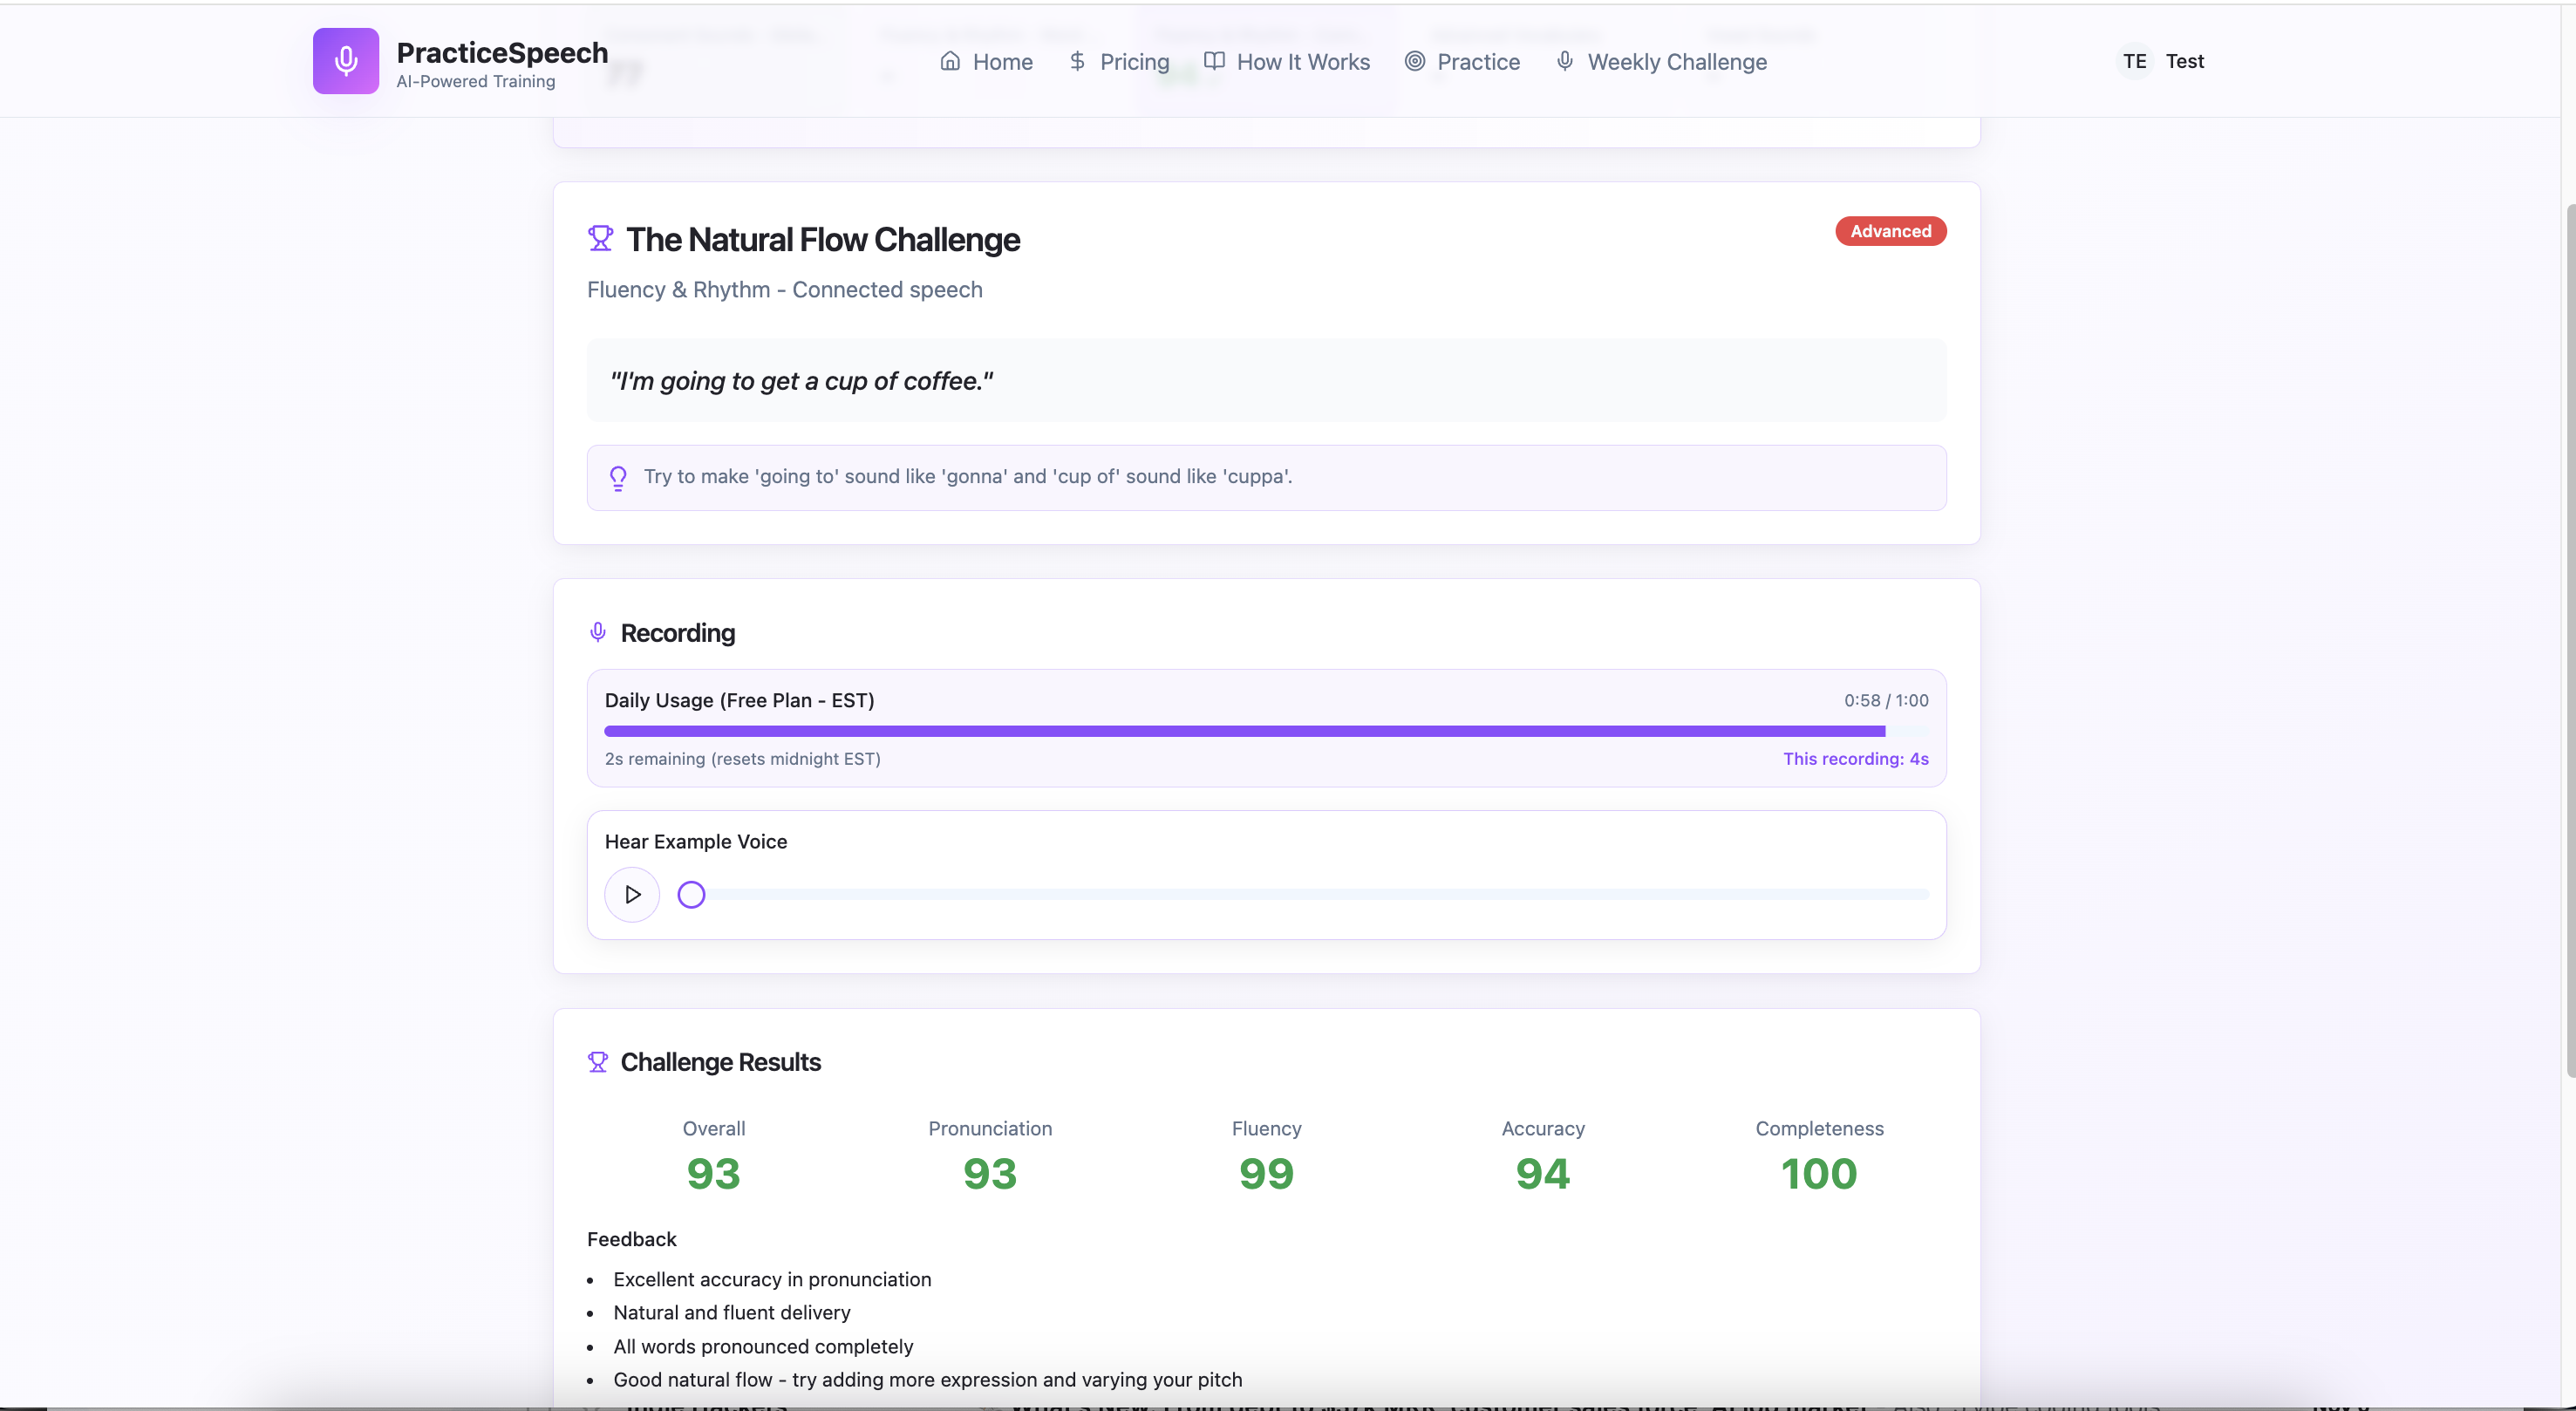Click the example voice slider handle
Image resolution: width=2576 pixels, height=1411 pixels.
pyautogui.click(x=691, y=894)
